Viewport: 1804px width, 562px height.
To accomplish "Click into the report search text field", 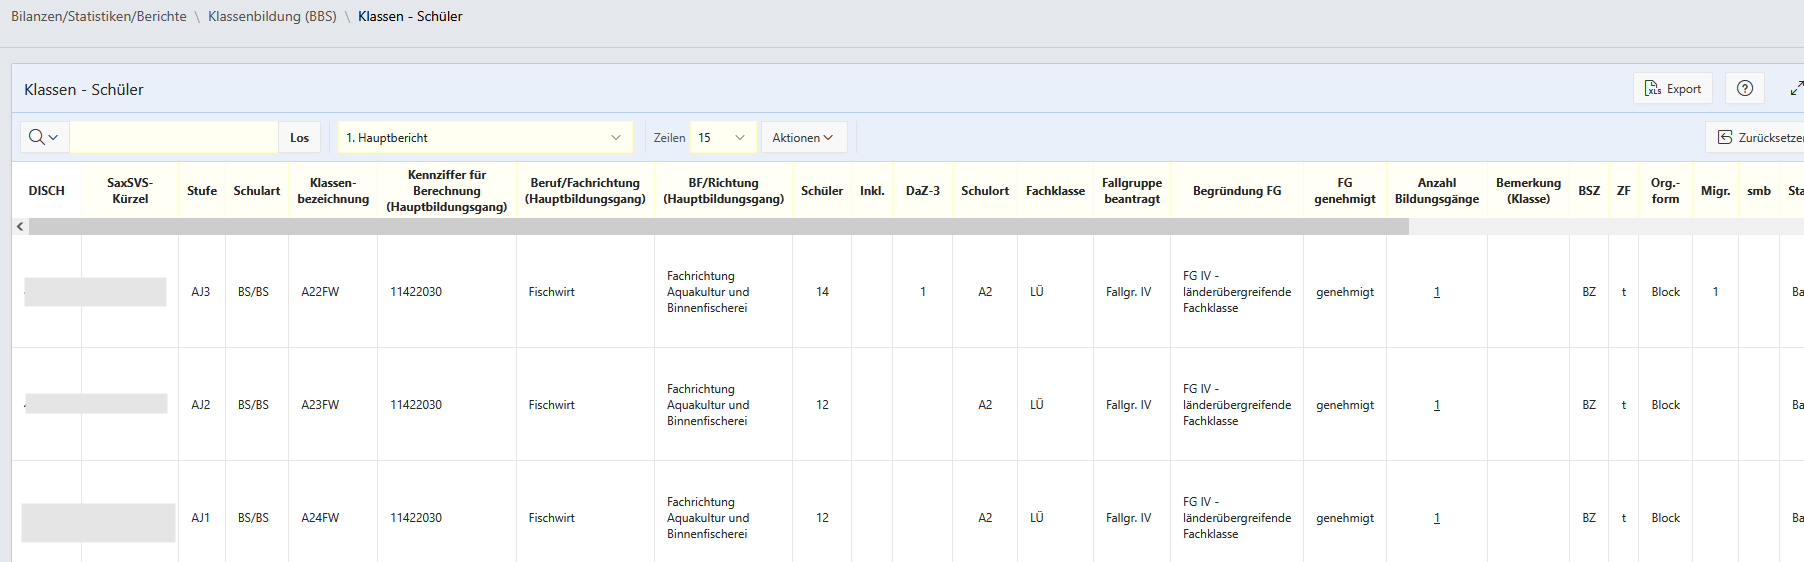I will (174, 138).
